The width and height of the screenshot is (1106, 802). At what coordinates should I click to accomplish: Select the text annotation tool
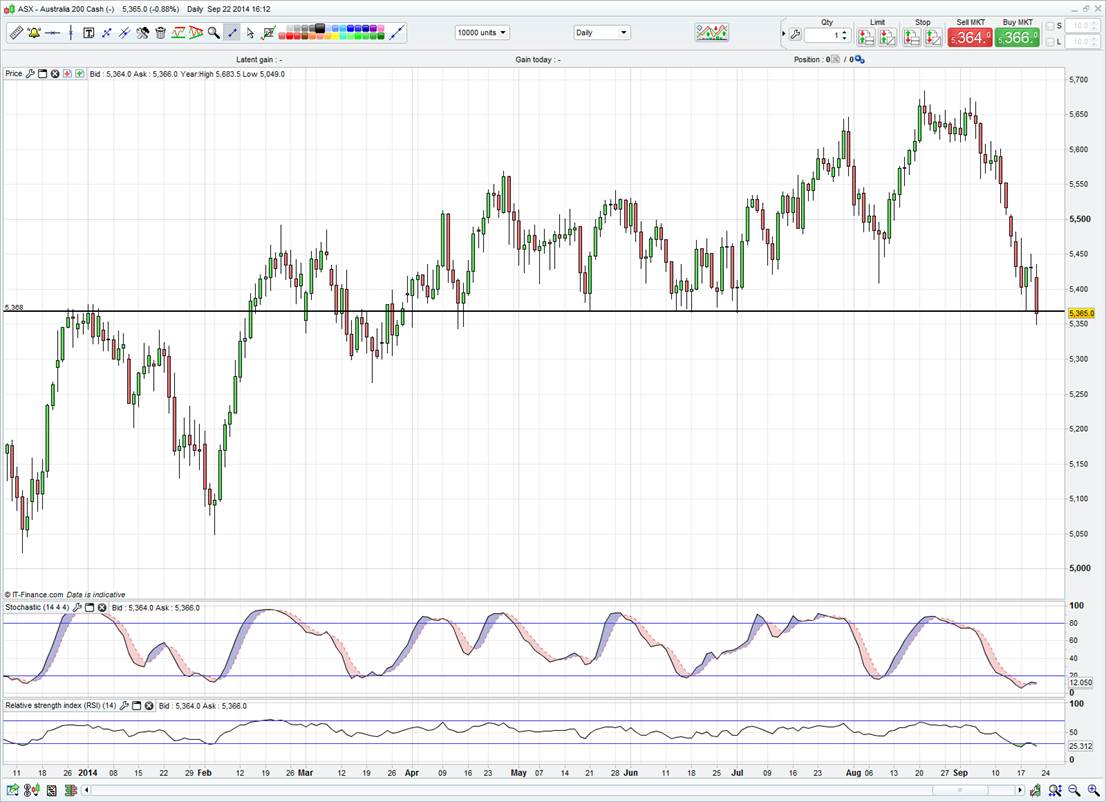[x=88, y=33]
